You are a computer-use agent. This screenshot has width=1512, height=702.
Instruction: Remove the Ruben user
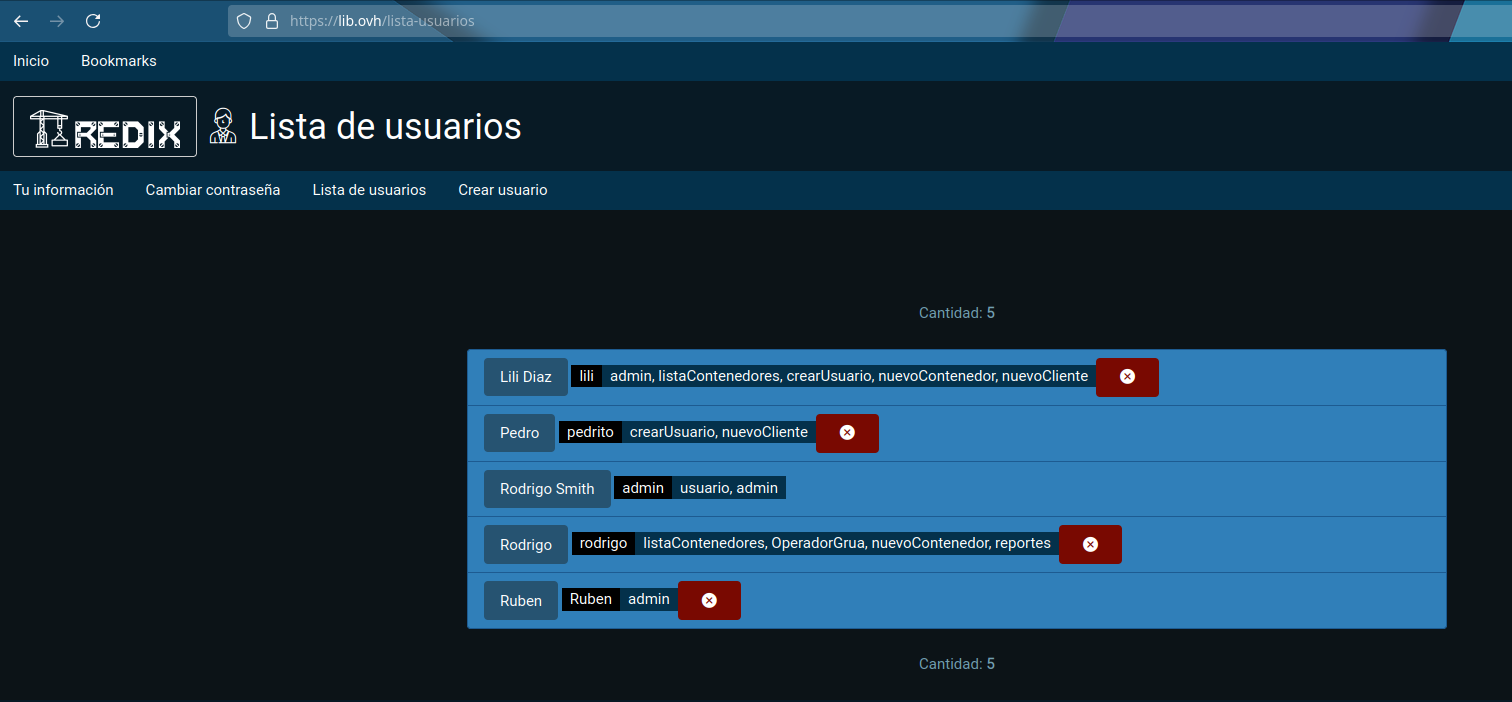pos(709,601)
